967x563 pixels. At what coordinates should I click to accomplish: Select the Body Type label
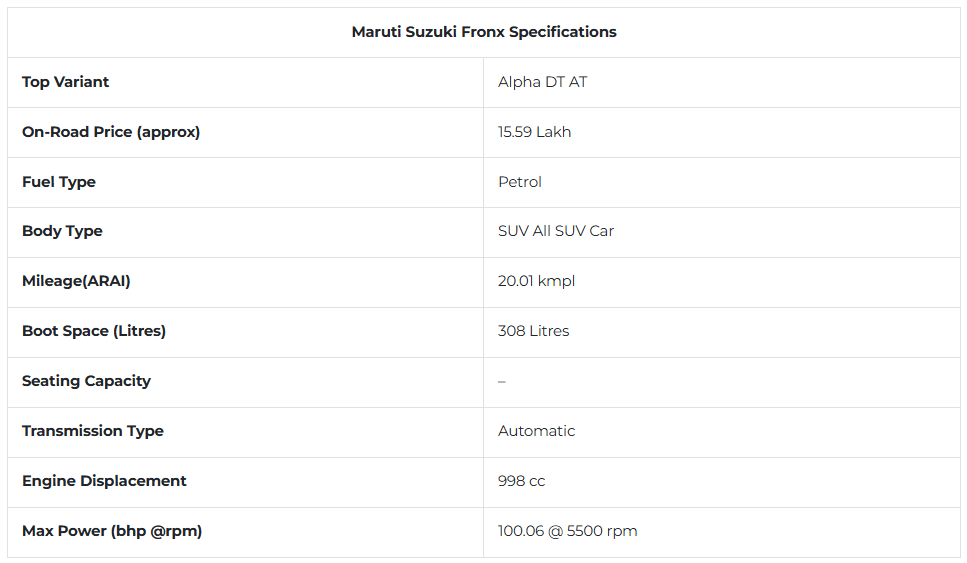62,231
